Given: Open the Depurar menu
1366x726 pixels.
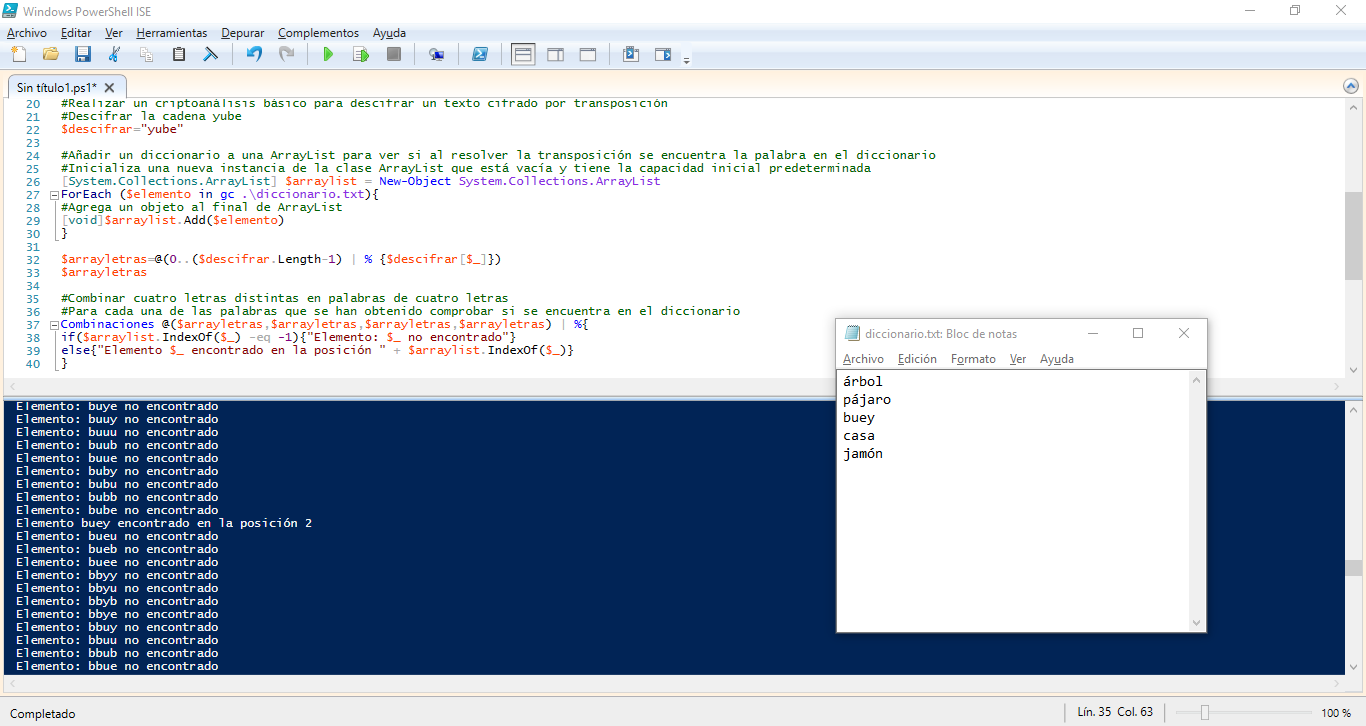Looking at the screenshot, I should tap(243, 33).
